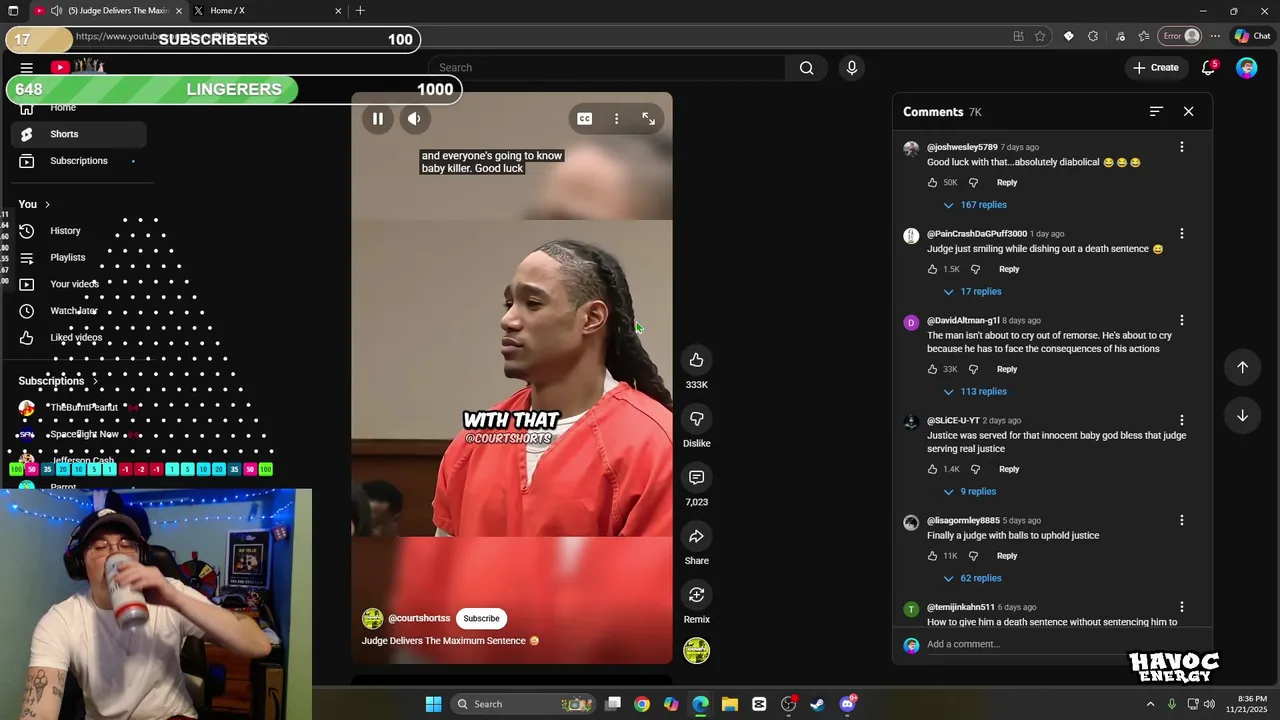Screen dimensions: 1280x720
Task: Bookmark this page with the star icon
Action: point(1041,36)
